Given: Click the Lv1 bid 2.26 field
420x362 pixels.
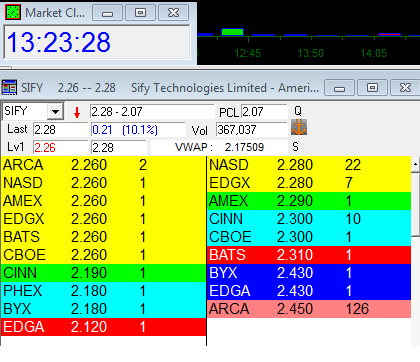Looking at the screenshot, I should click(x=60, y=148).
